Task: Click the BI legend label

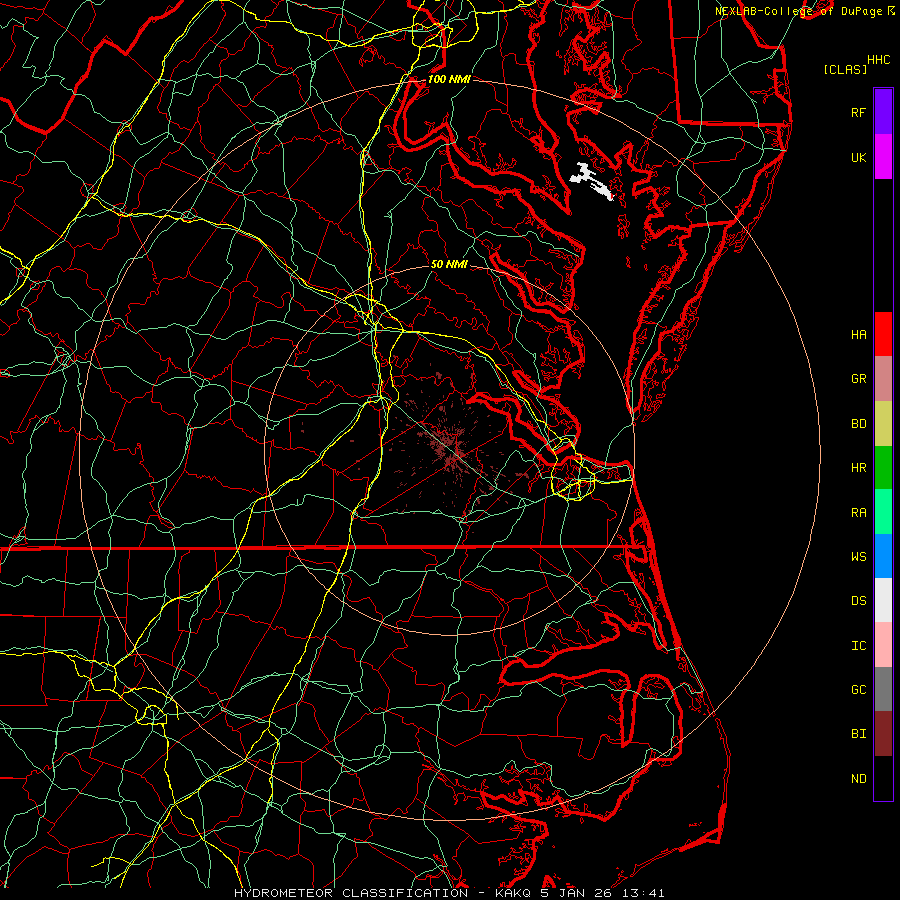Action: tap(858, 734)
